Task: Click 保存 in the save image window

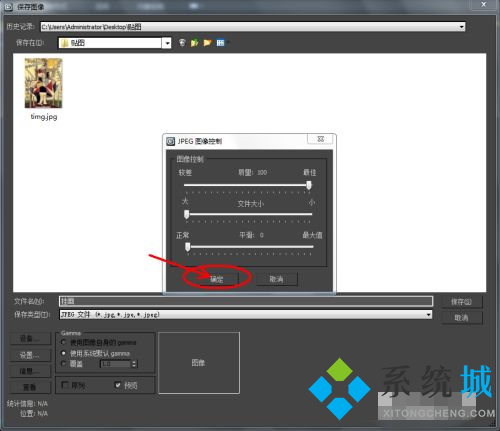Action: point(461,302)
